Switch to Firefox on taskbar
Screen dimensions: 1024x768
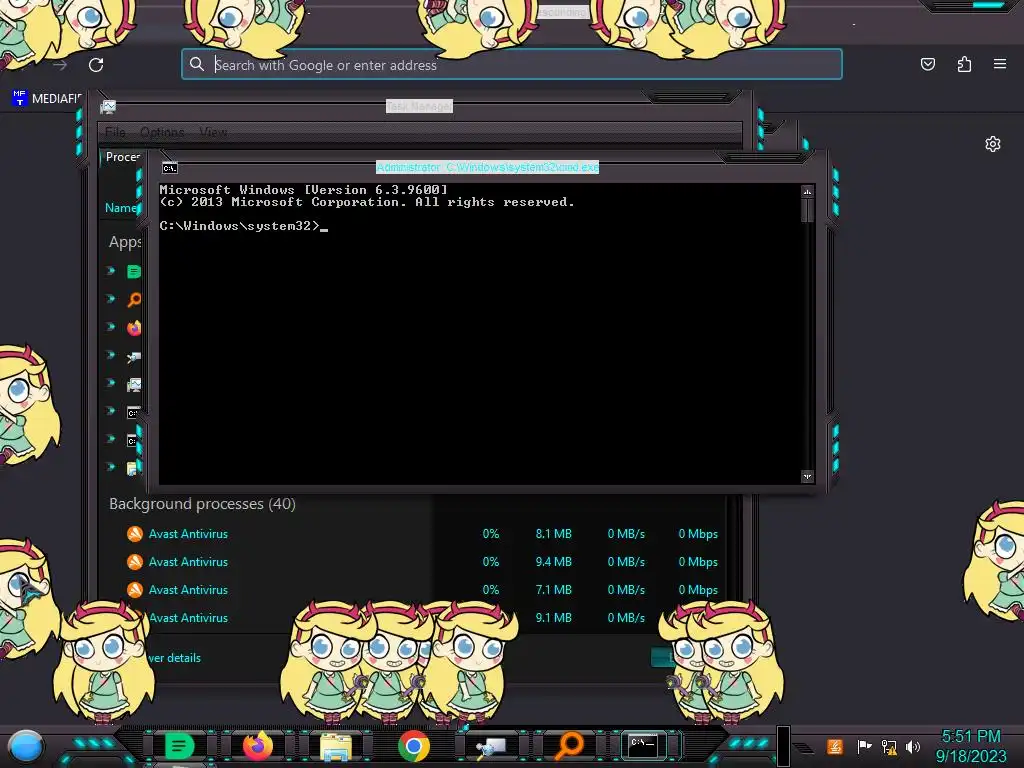pyautogui.click(x=258, y=746)
